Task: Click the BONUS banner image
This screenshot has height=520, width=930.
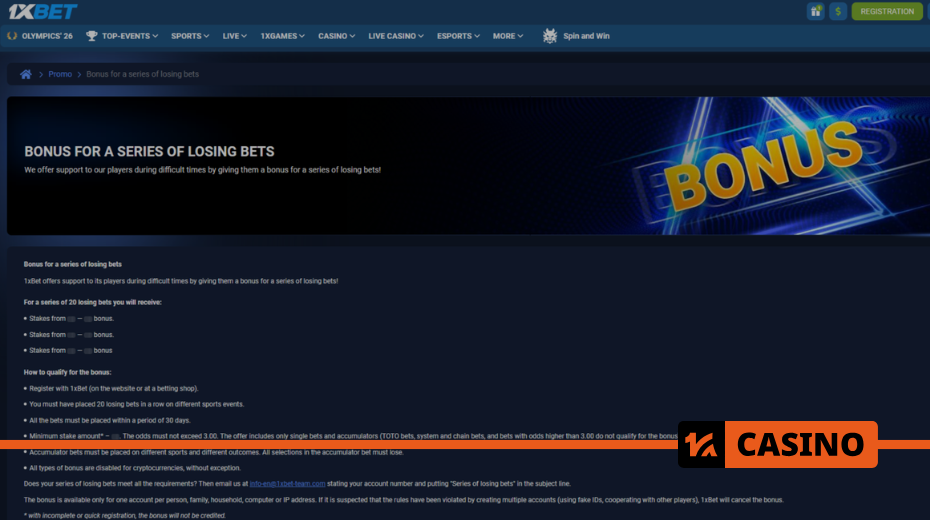Action: [x=765, y=166]
